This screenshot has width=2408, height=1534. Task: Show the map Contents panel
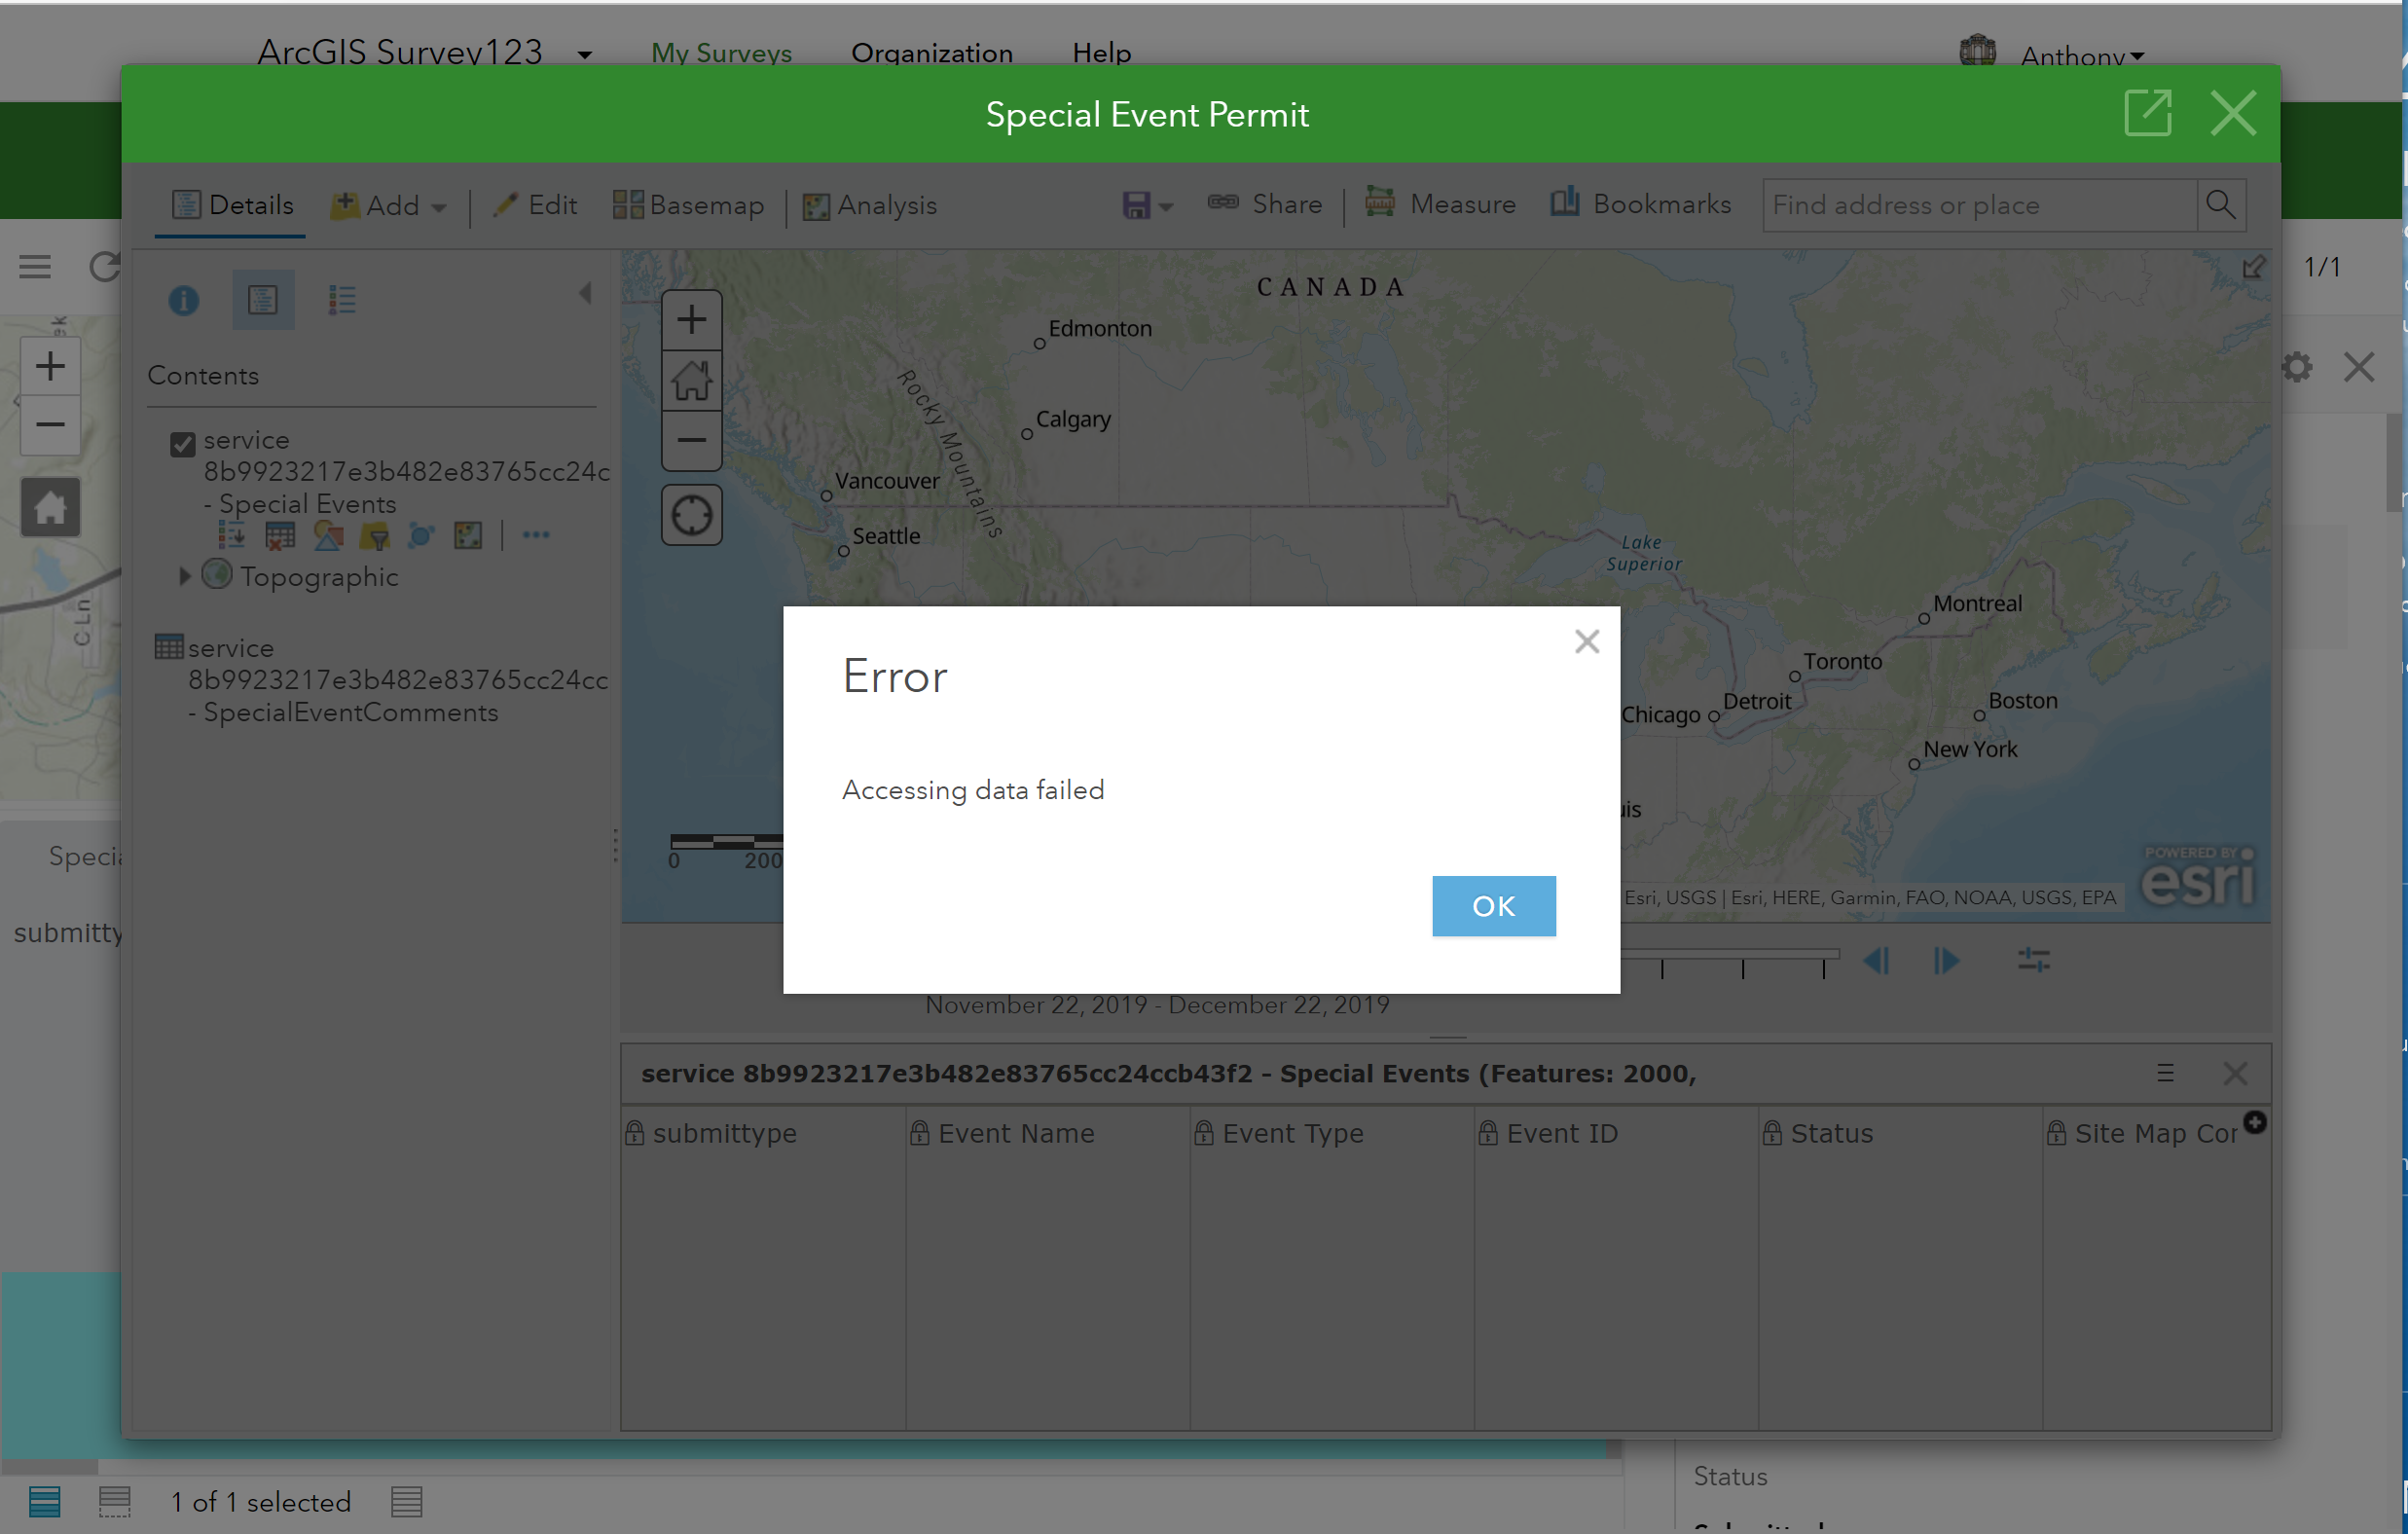coord(263,300)
